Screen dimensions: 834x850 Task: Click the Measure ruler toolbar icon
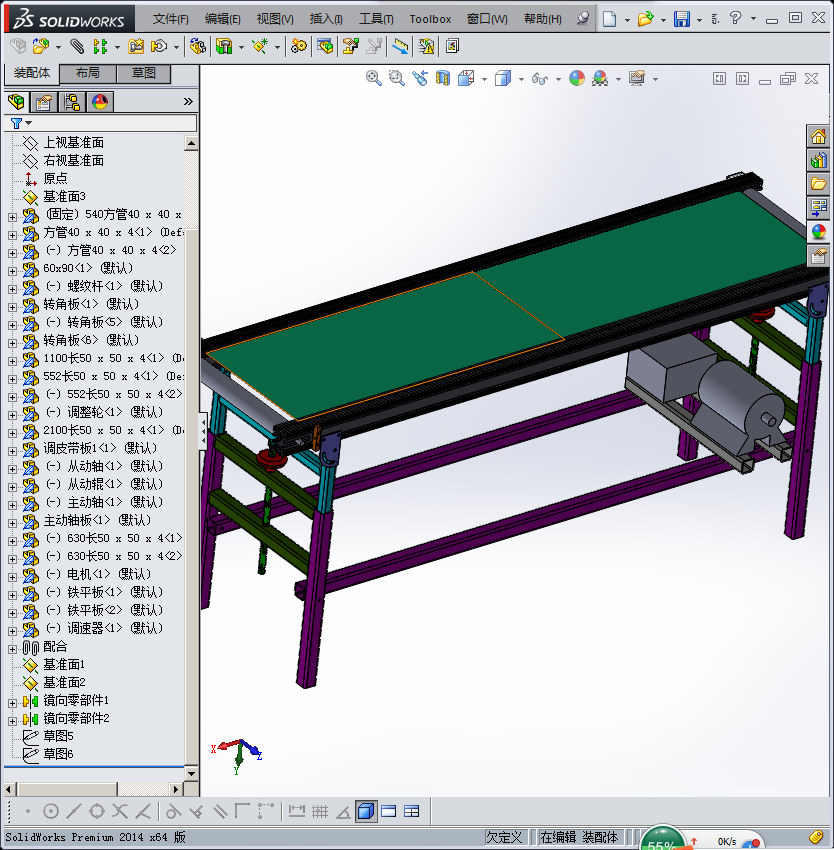click(x=400, y=46)
